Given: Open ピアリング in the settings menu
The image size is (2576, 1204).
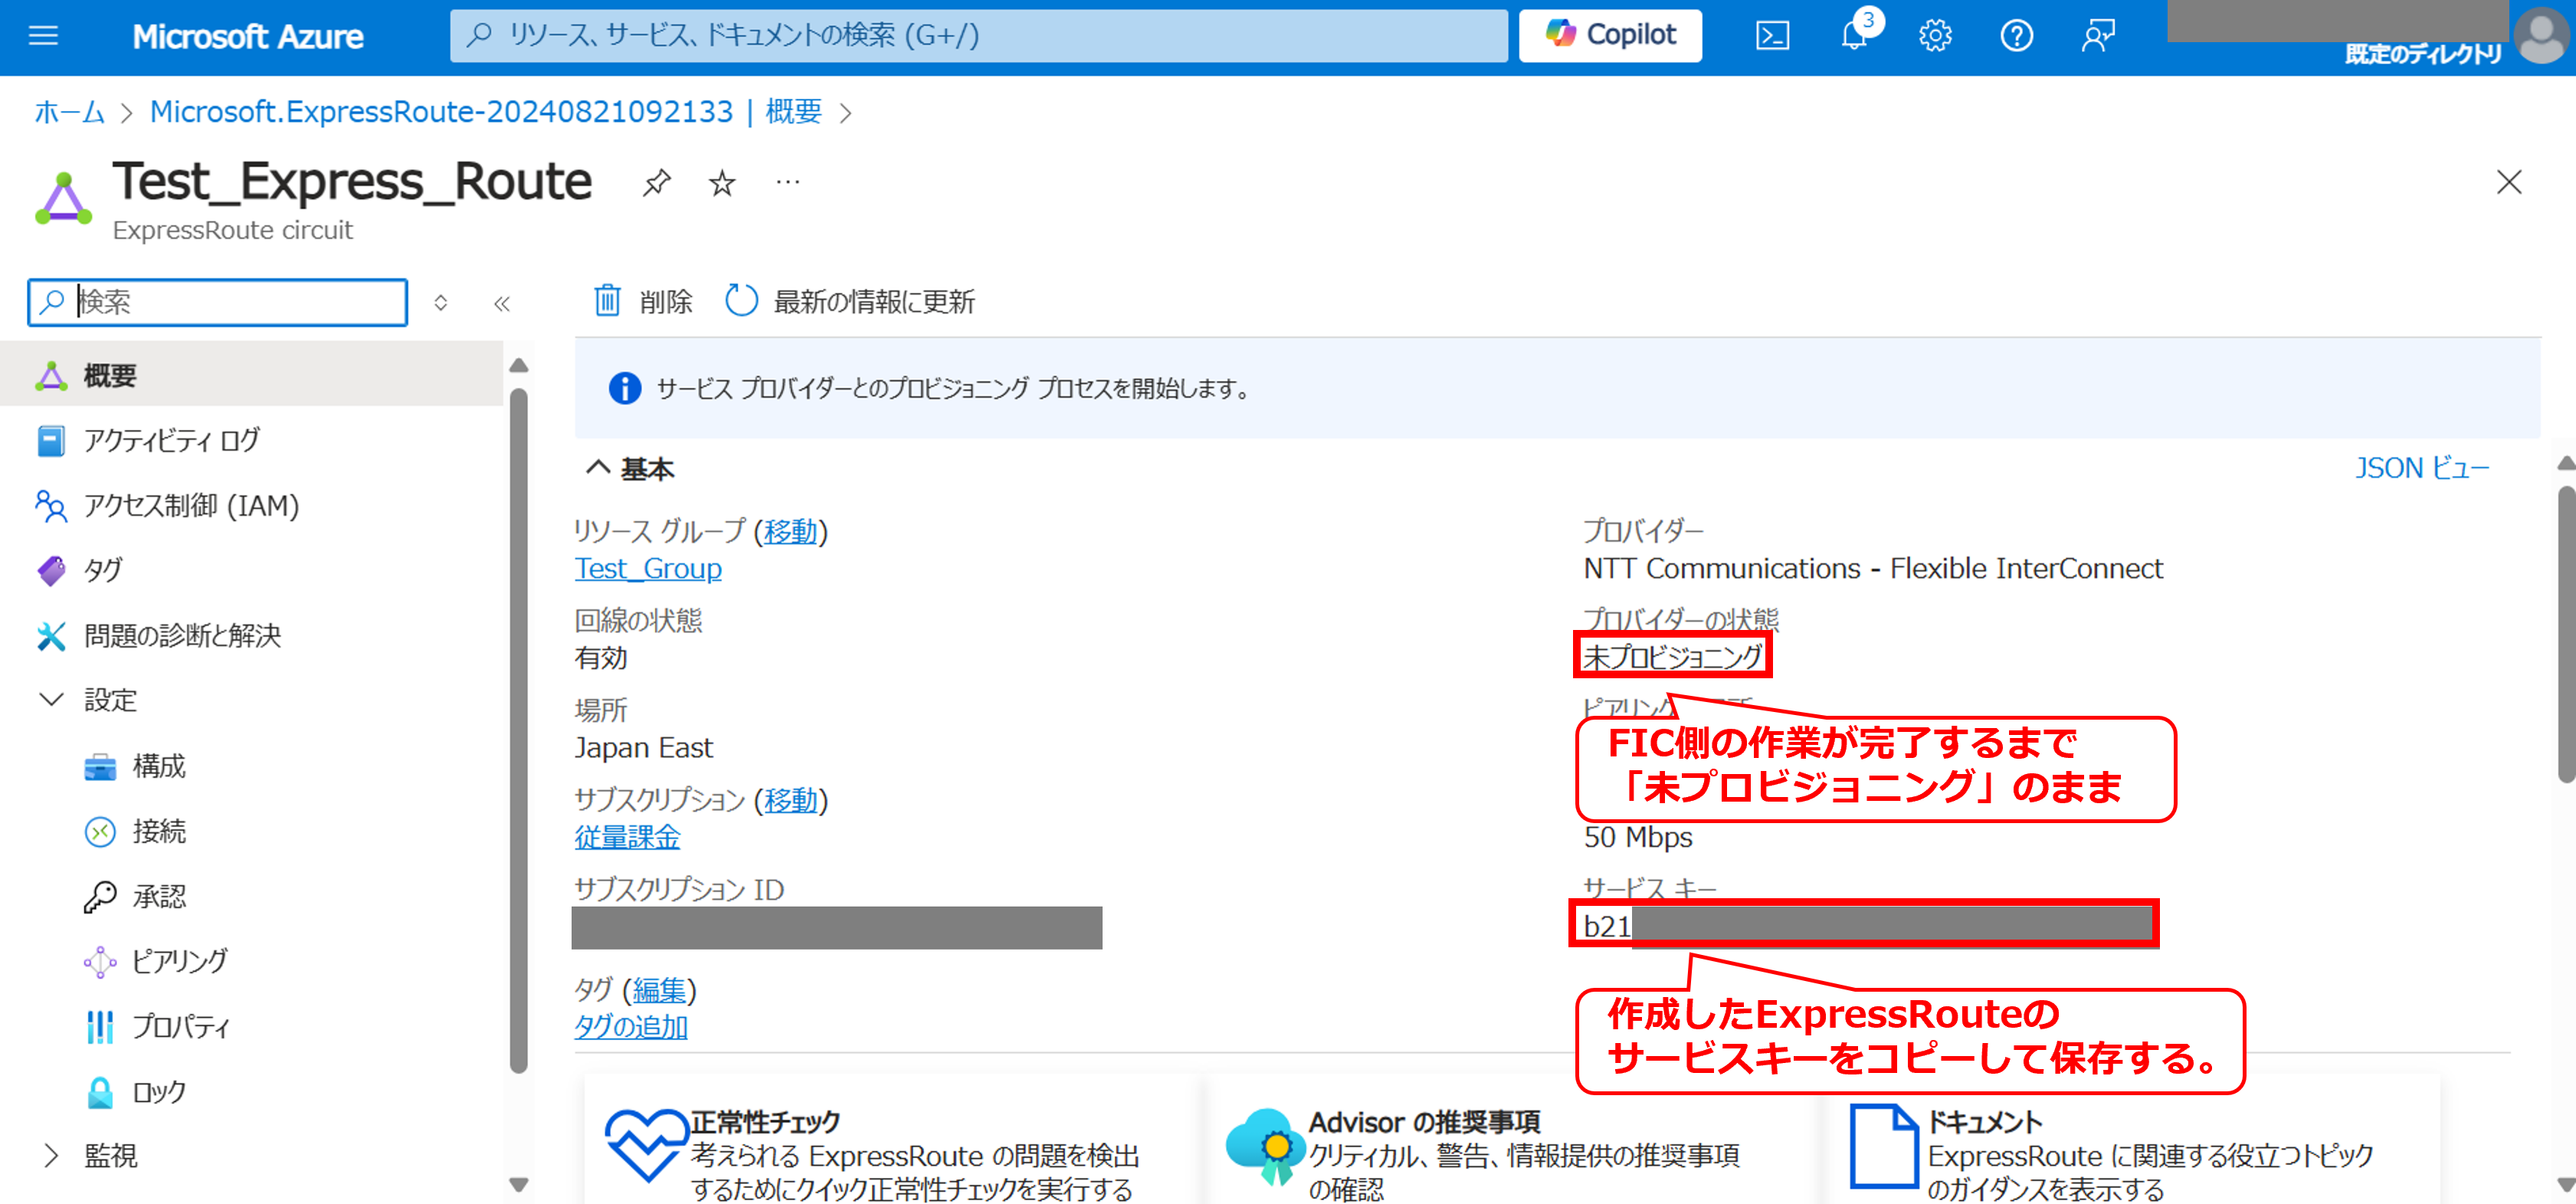Looking at the screenshot, I should (x=180, y=961).
